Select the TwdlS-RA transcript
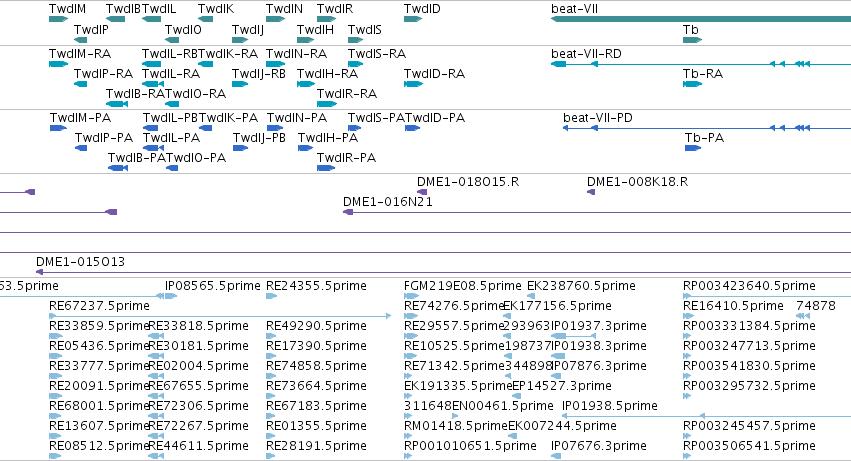The width and height of the screenshot is (851, 461). pos(355,64)
